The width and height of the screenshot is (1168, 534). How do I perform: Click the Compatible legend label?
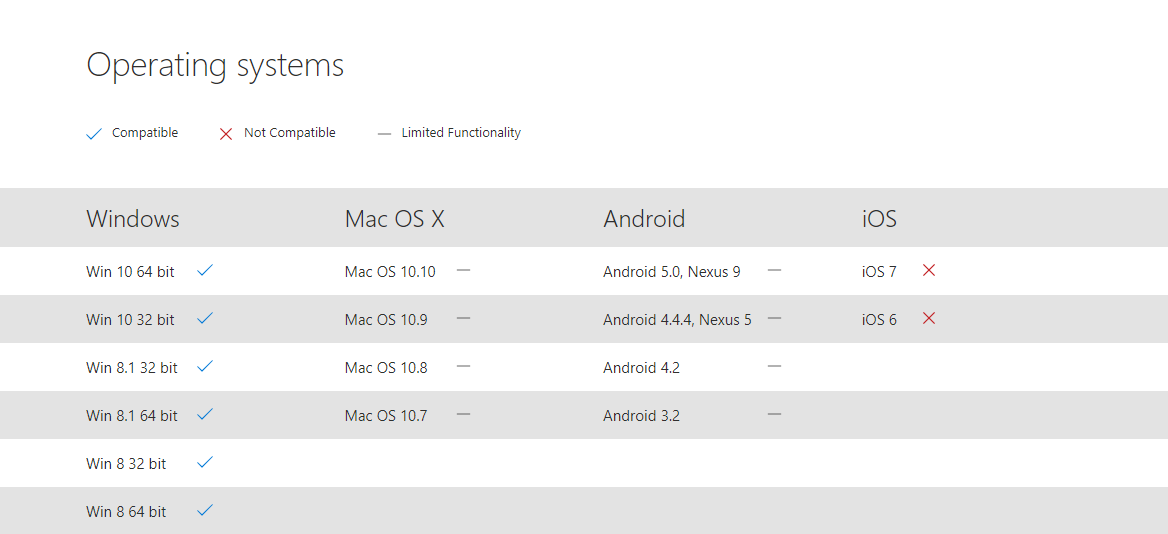point(145,133)
